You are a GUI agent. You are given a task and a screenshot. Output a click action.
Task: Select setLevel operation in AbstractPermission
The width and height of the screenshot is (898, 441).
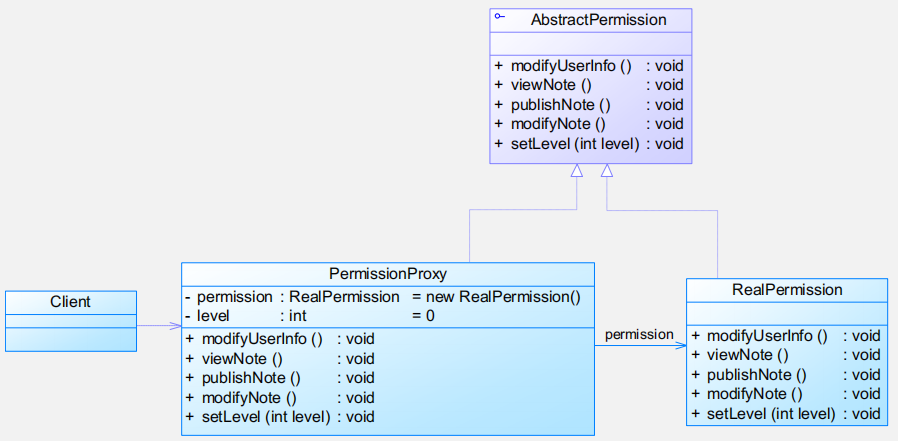point(589,144)
